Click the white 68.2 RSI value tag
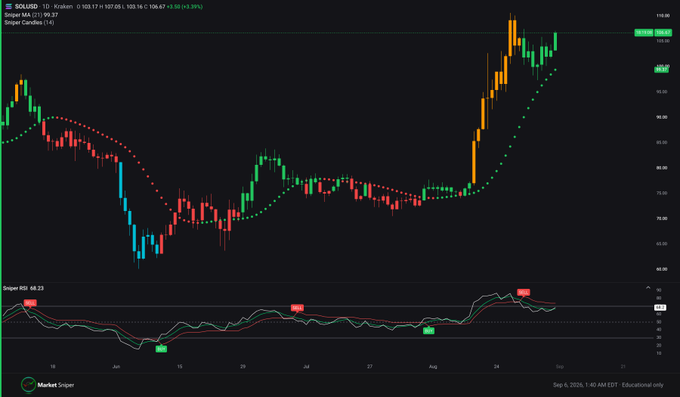Viewport: 680px width, 397px height. (x=660, y=307)
